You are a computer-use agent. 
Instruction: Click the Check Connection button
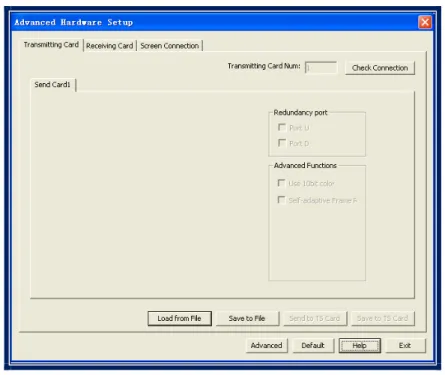coord(380,68)
